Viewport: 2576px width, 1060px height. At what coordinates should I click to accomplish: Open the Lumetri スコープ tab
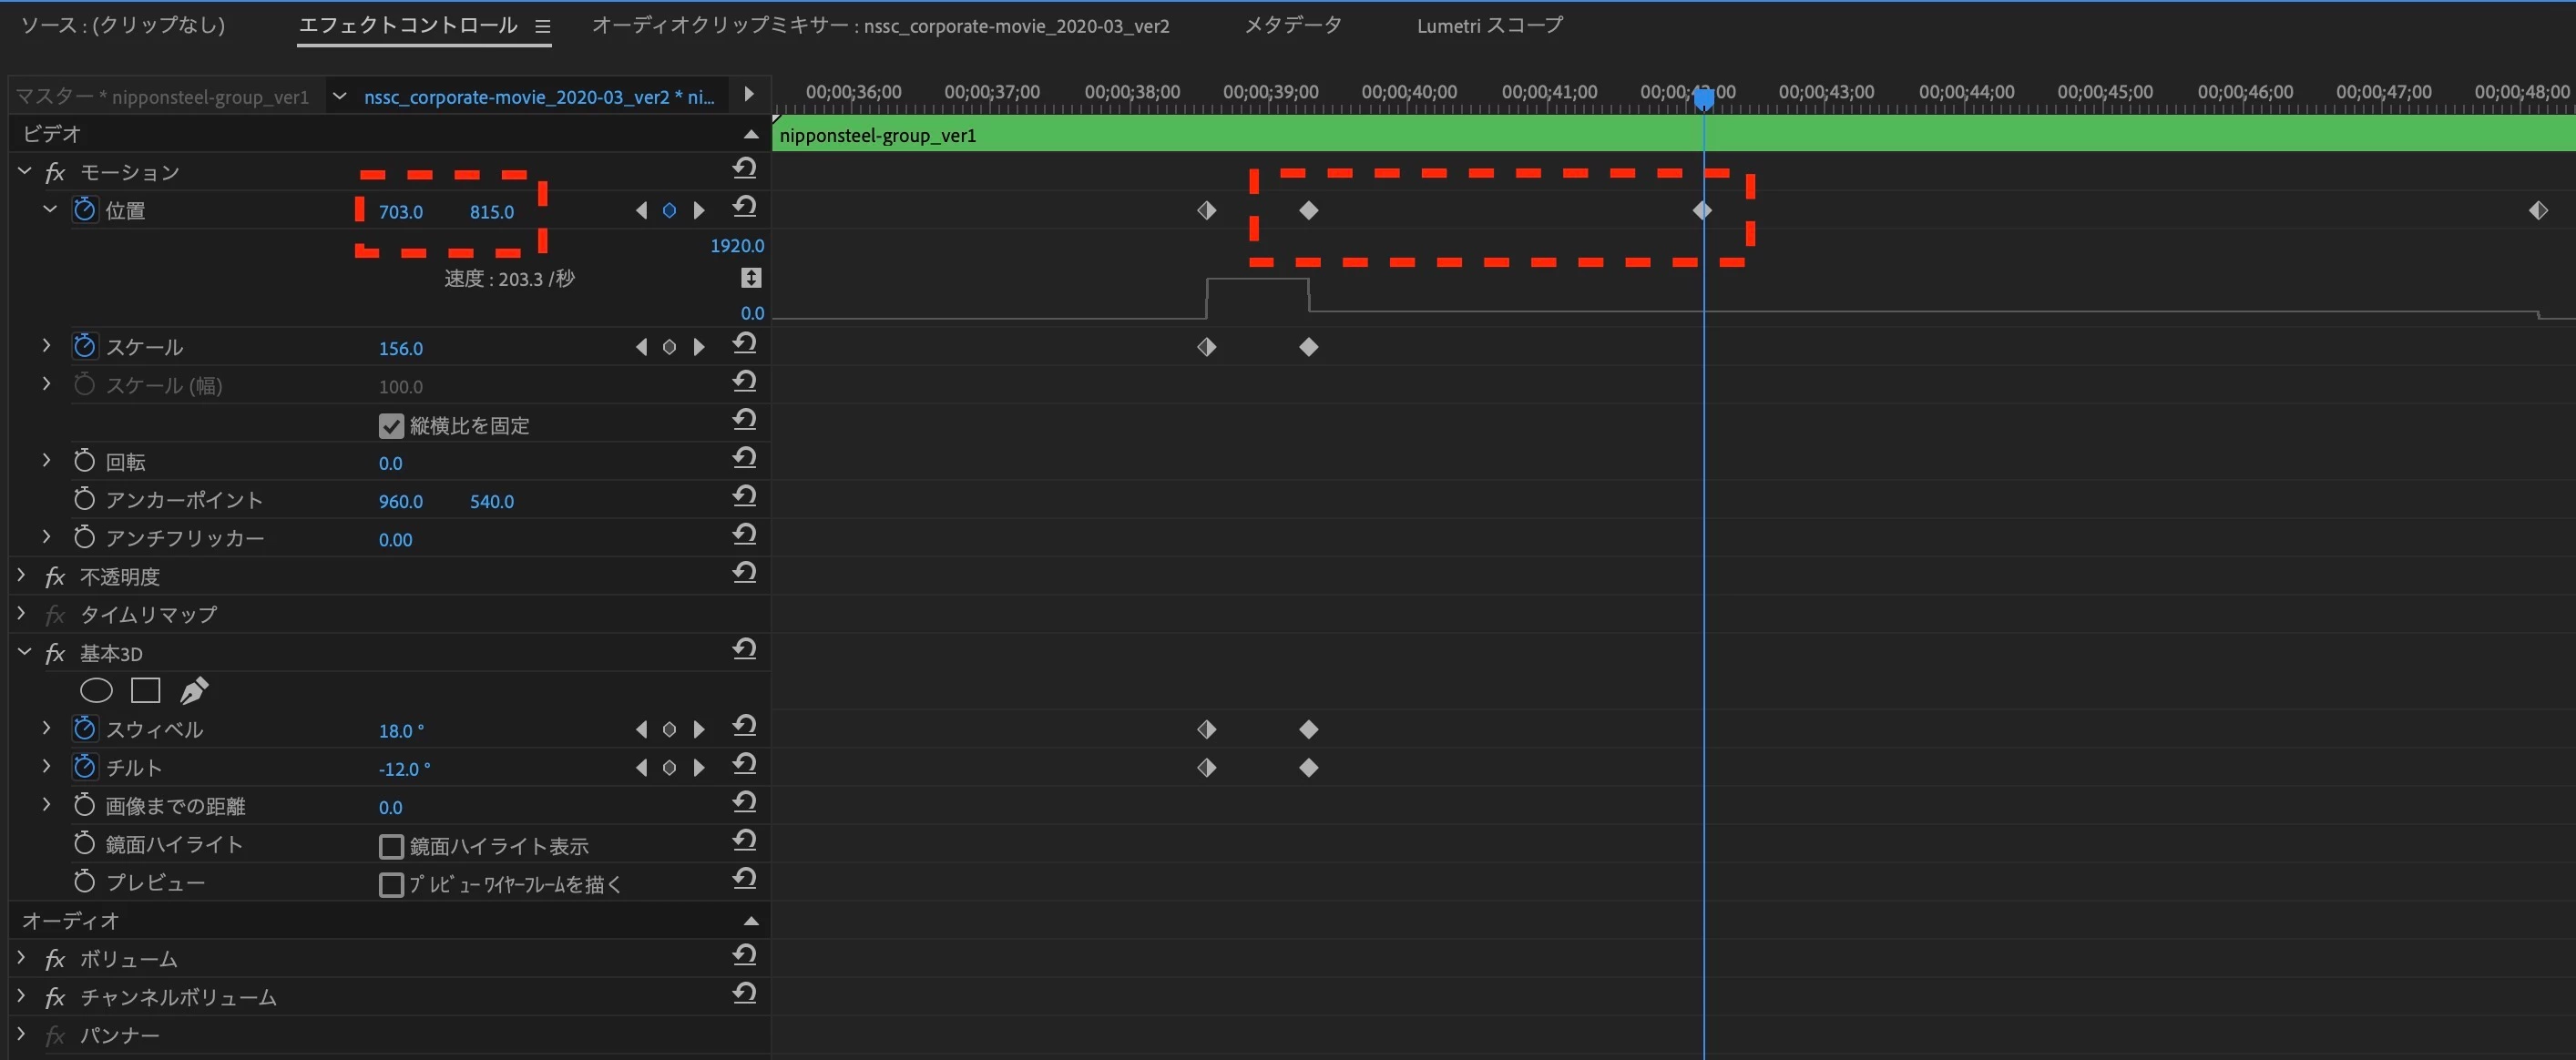pyautogui.click(x=1488, y=26)
